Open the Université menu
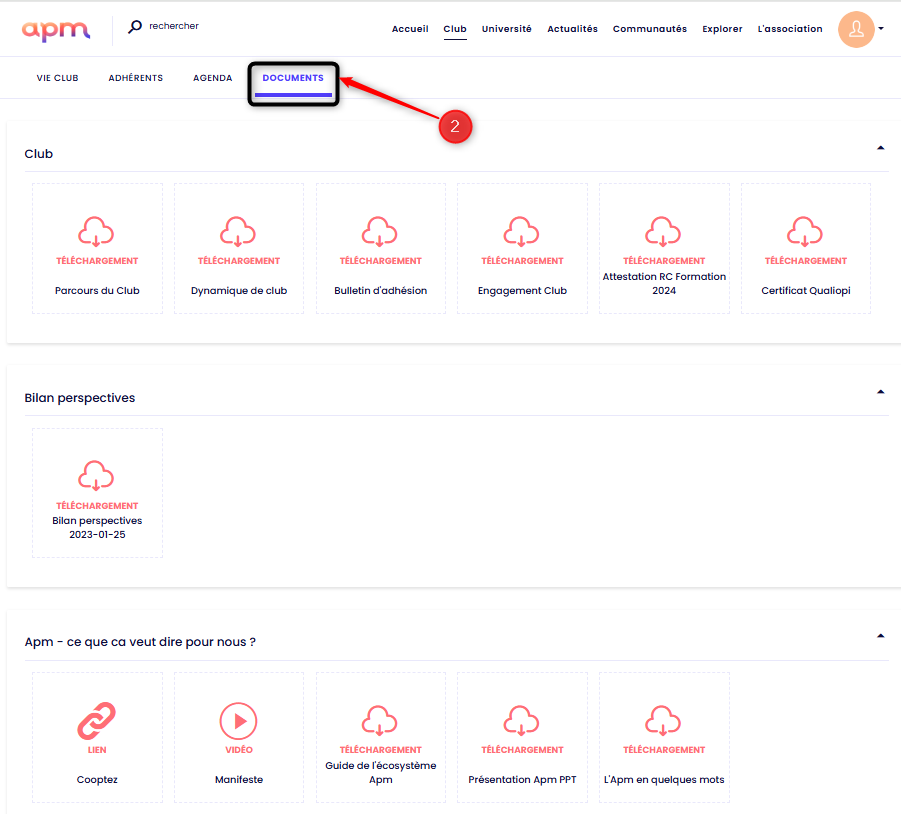901x814 pixels. point(506,29)
